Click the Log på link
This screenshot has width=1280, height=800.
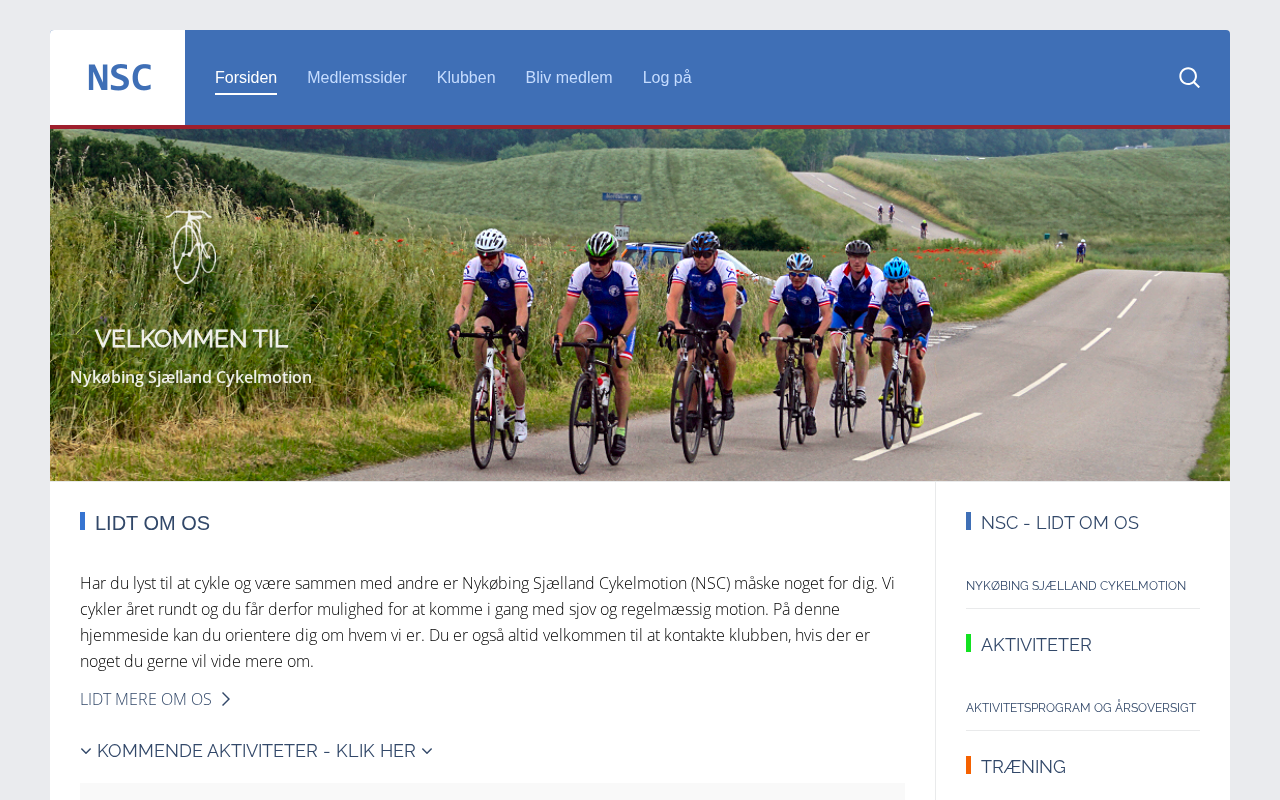667,78
